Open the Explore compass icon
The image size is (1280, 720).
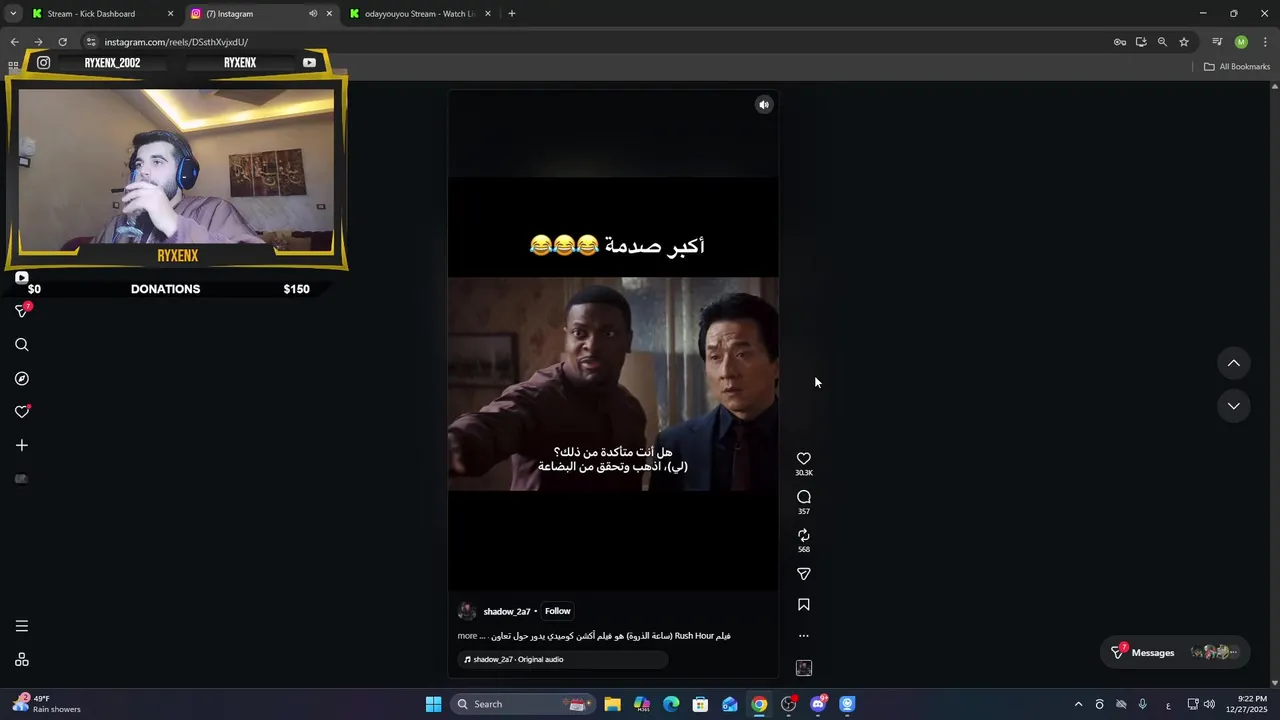coord(22,379)
